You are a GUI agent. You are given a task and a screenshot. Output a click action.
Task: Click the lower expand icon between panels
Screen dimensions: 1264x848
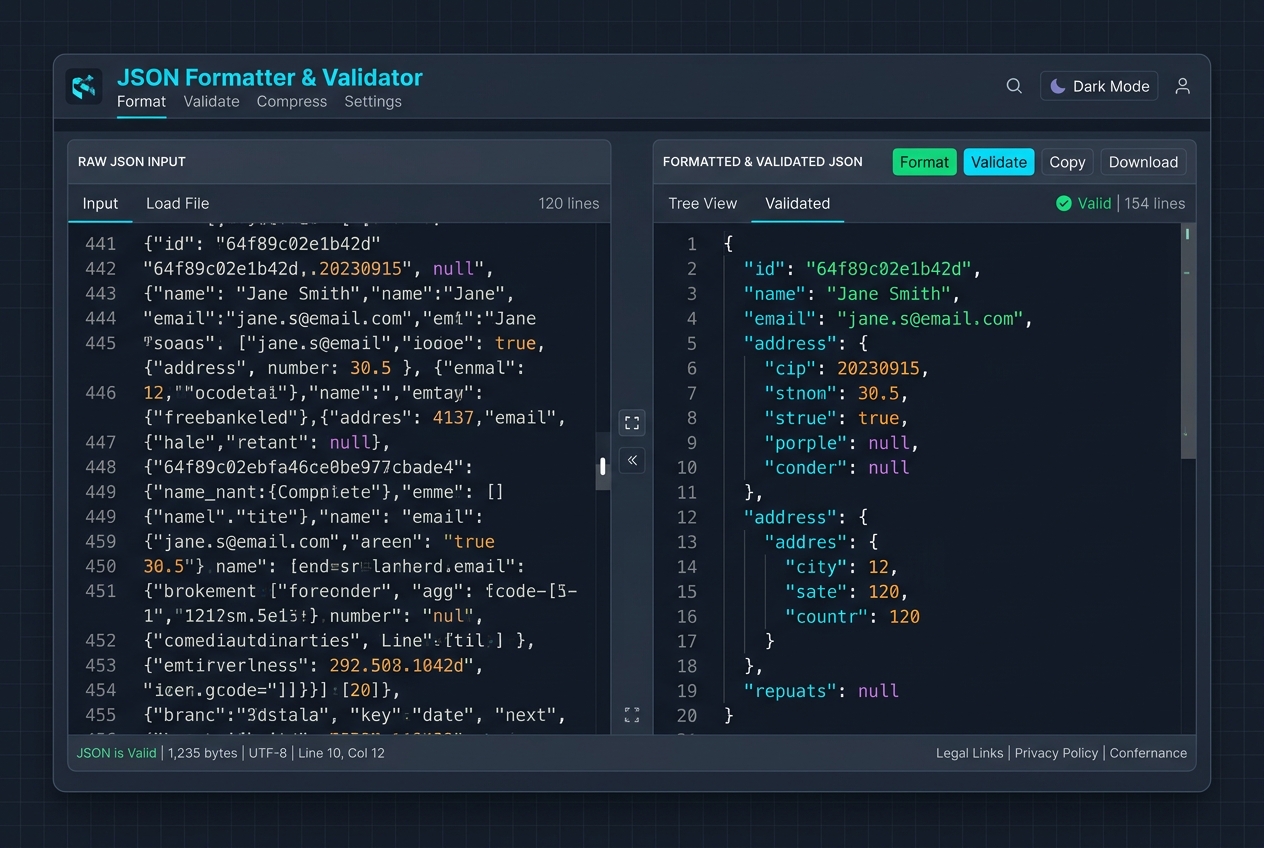[632, 715]
